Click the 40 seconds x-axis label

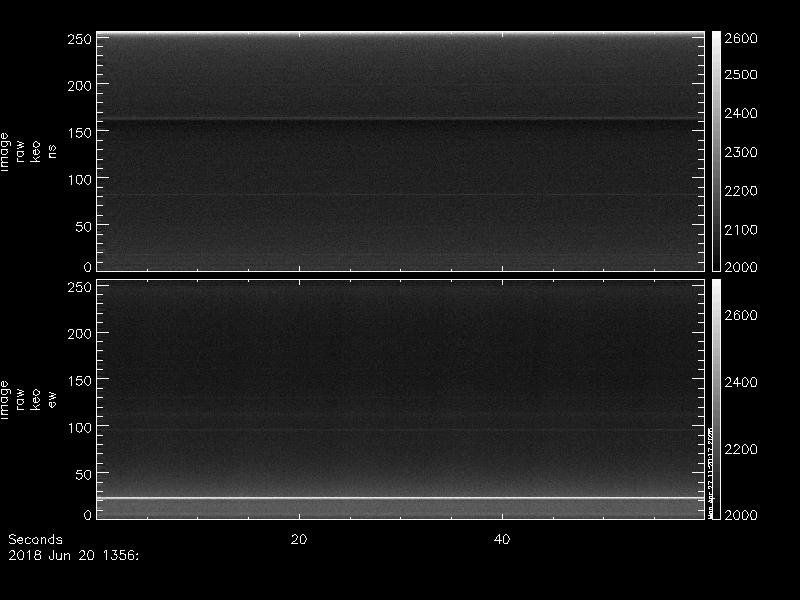(x=502, y=539)
